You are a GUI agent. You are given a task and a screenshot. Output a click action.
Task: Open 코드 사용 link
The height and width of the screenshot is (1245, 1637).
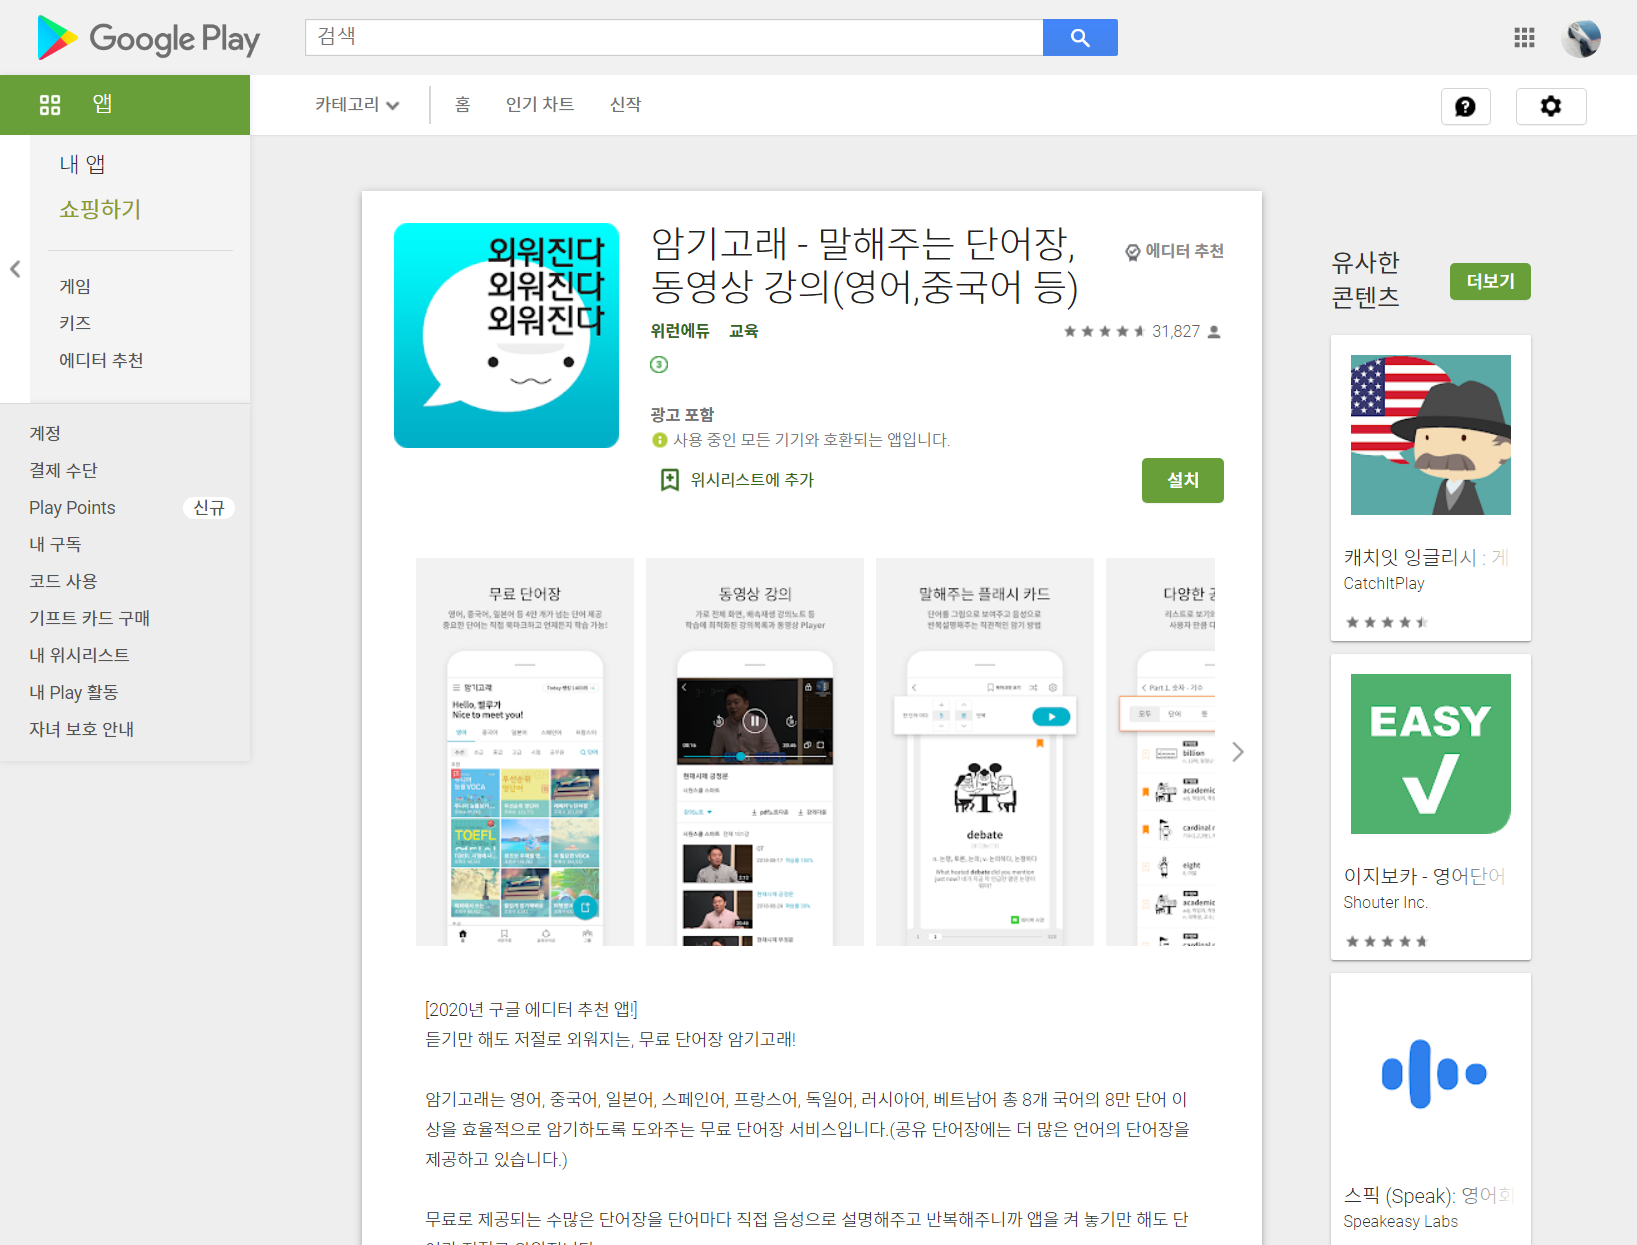(63, 581)
